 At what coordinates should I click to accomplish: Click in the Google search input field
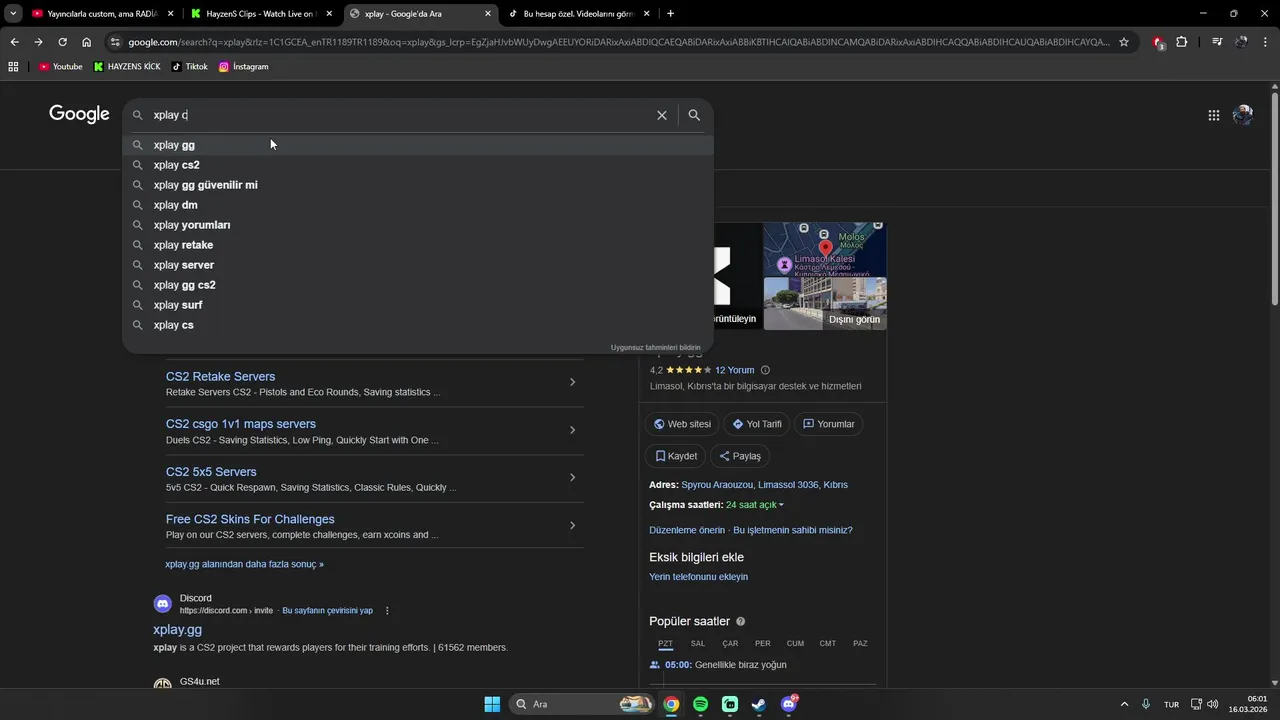tap(400, 115)
